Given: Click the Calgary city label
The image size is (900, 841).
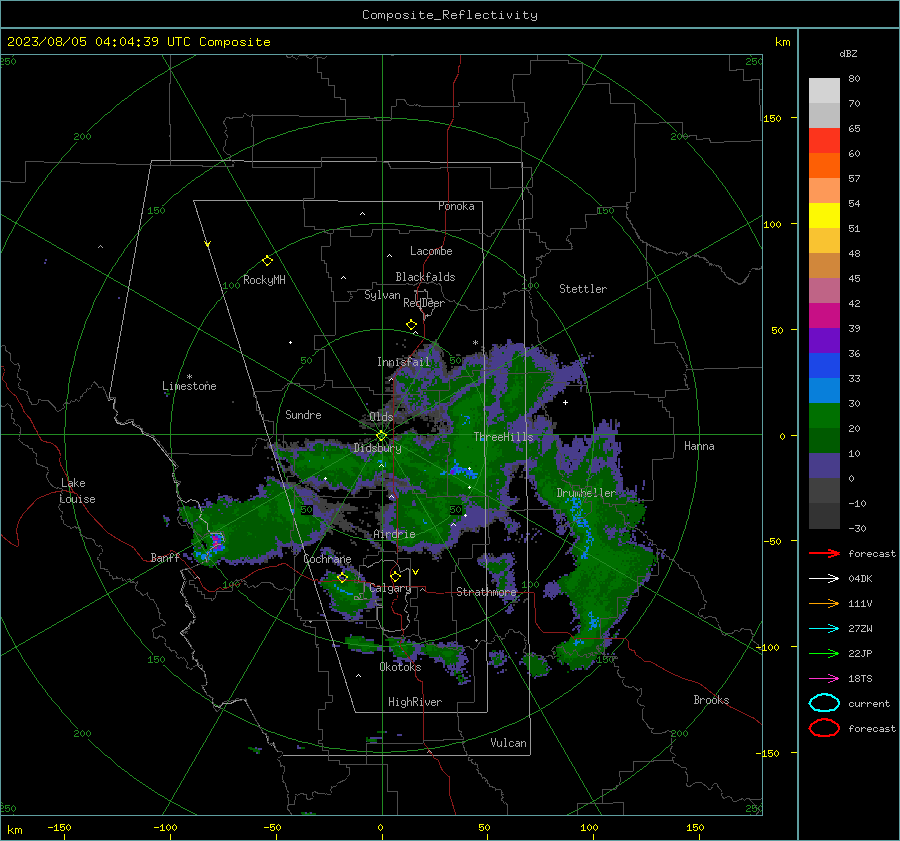Looking at the screenshot, I should (x=390, y=588).
